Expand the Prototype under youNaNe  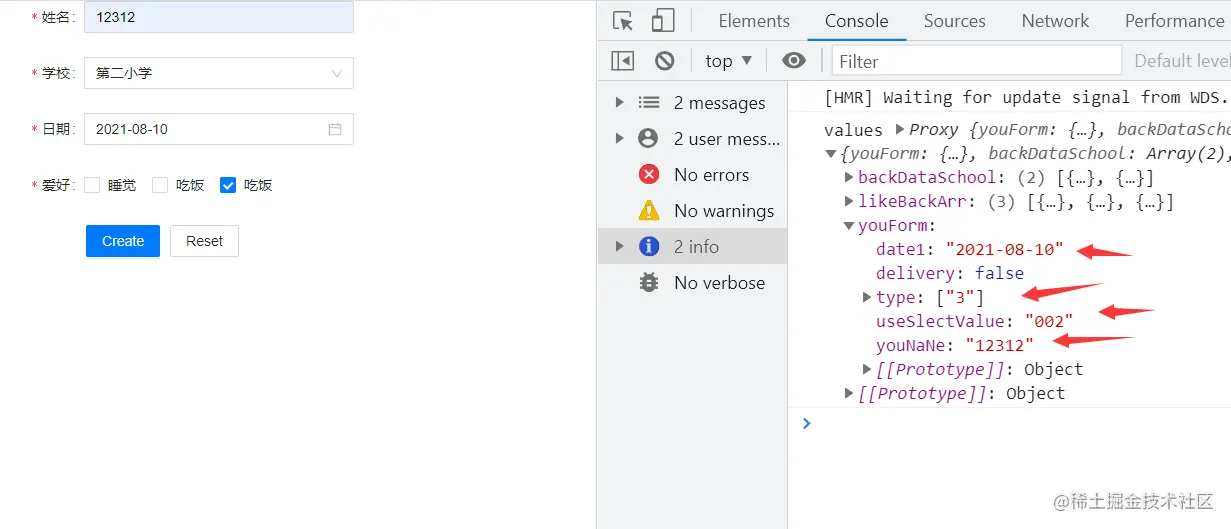(867, 369)
